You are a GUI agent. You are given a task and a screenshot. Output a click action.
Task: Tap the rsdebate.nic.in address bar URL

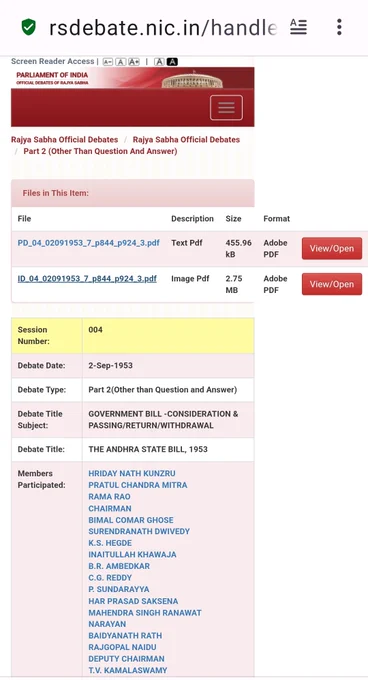tap(163, 28)
